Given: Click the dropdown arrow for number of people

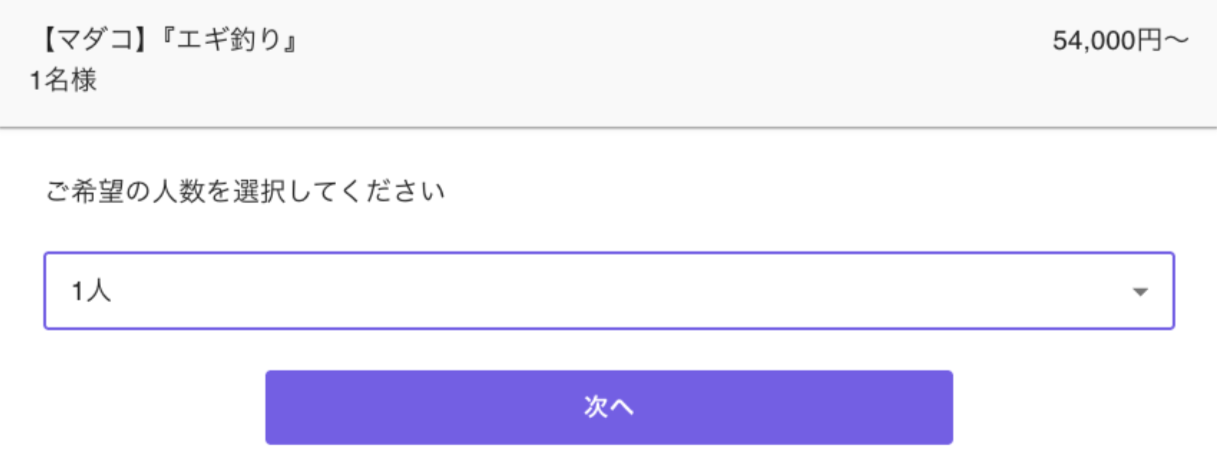Looking at the screenshot, I should 1139,292.
